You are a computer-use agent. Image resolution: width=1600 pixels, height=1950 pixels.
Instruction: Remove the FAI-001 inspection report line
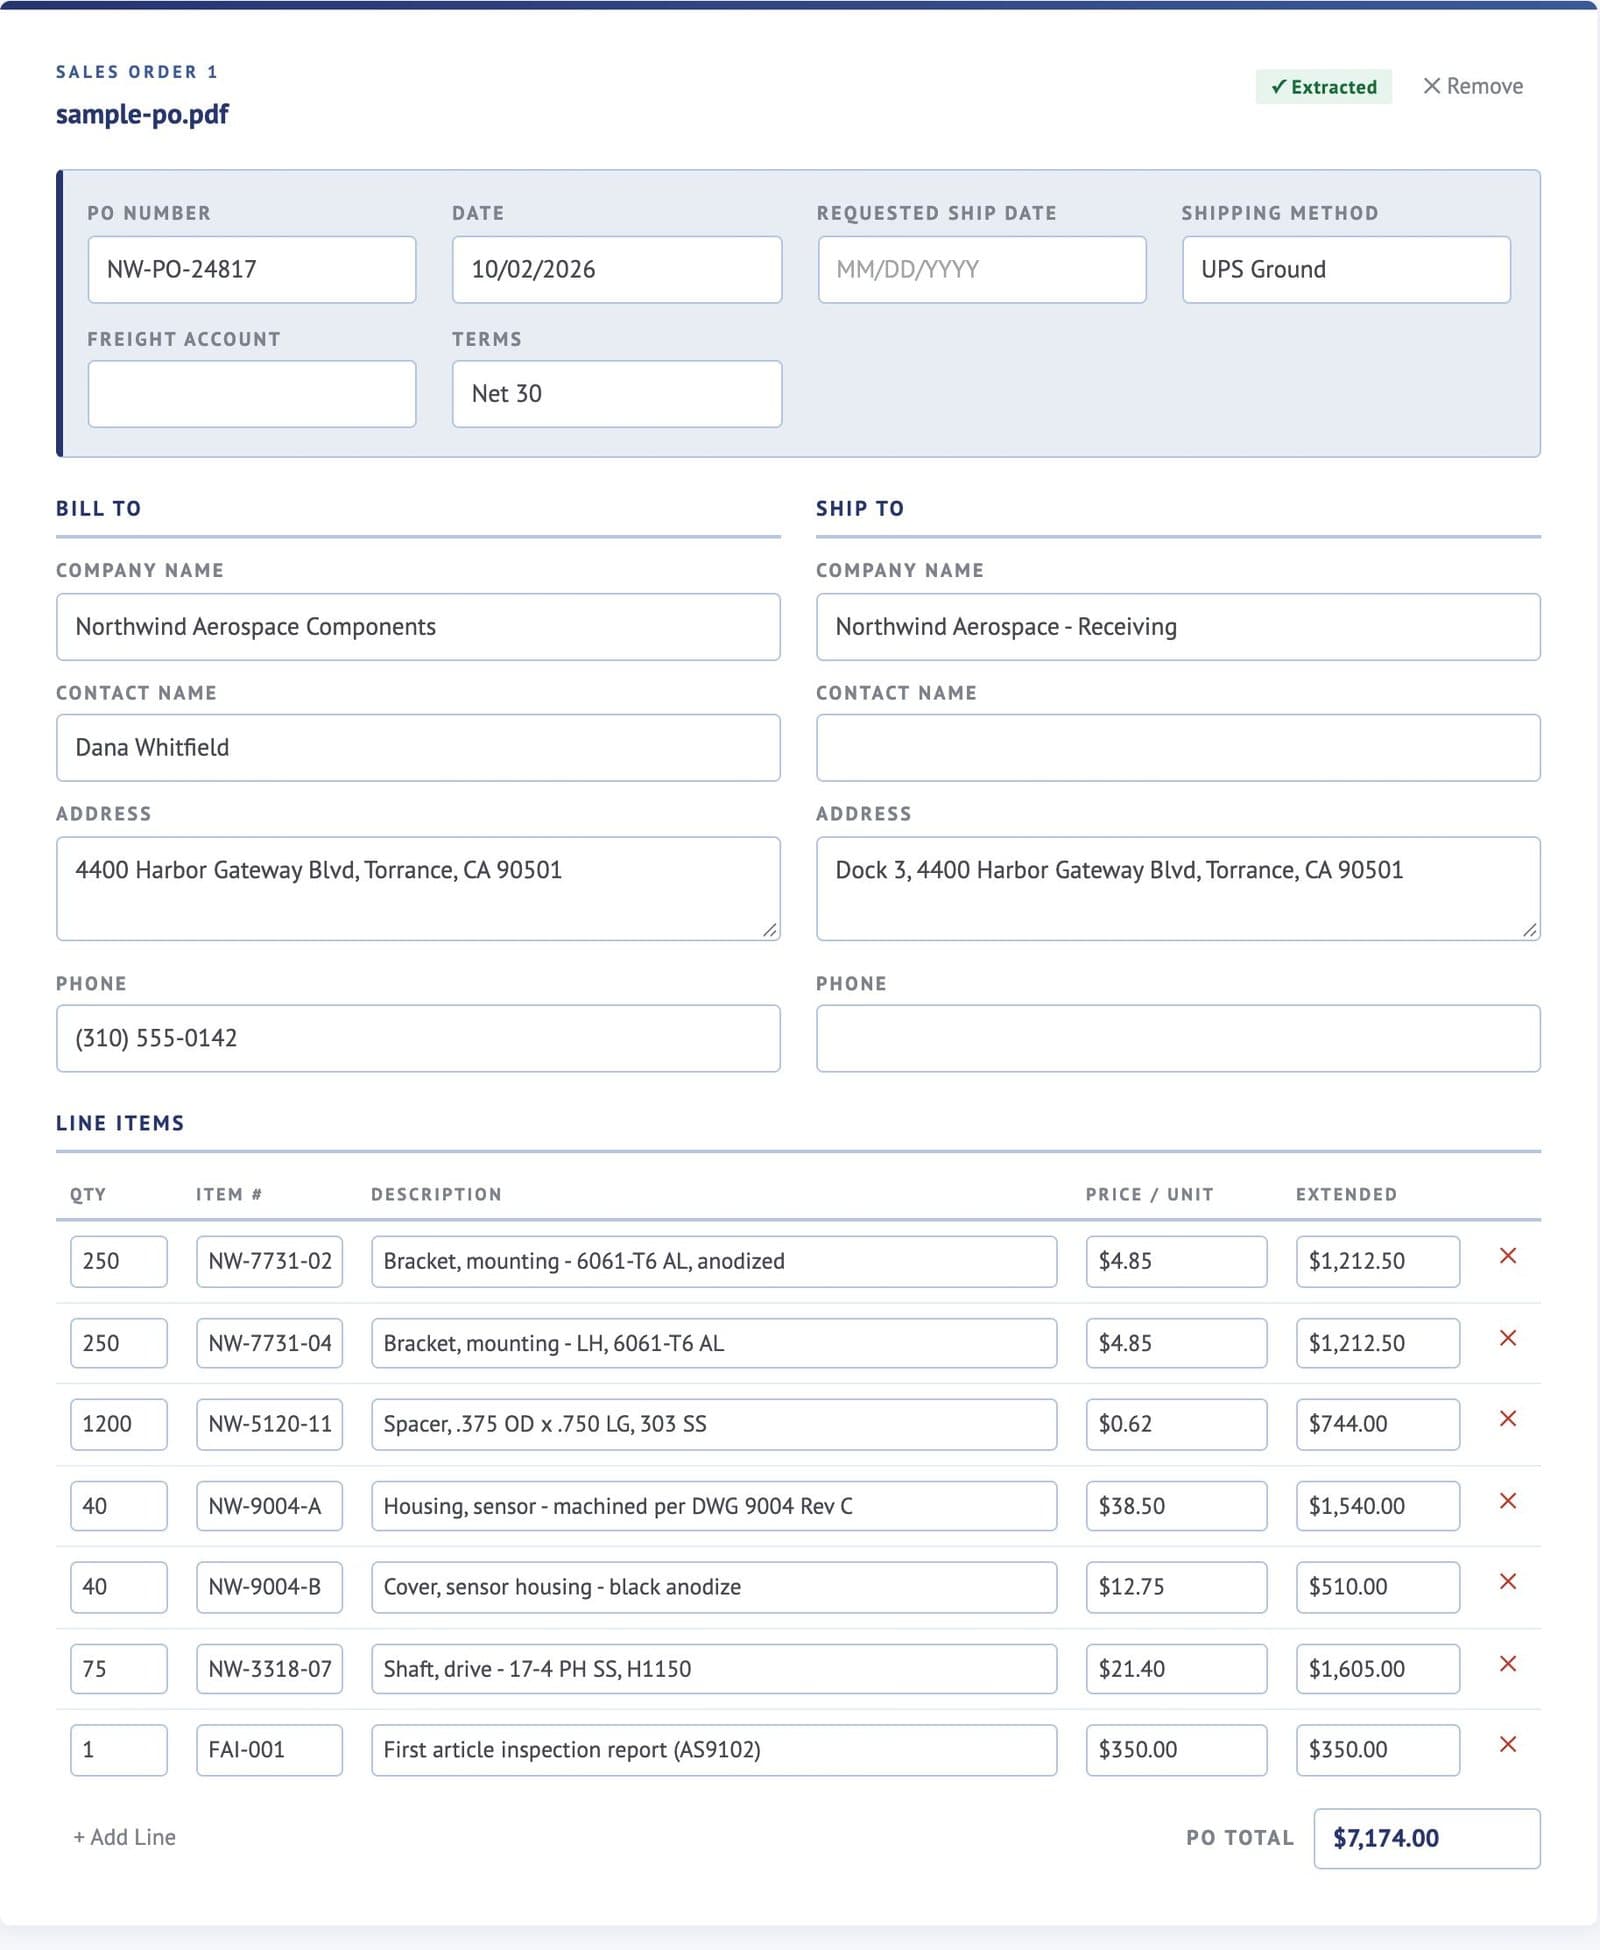(1508, 1745)
